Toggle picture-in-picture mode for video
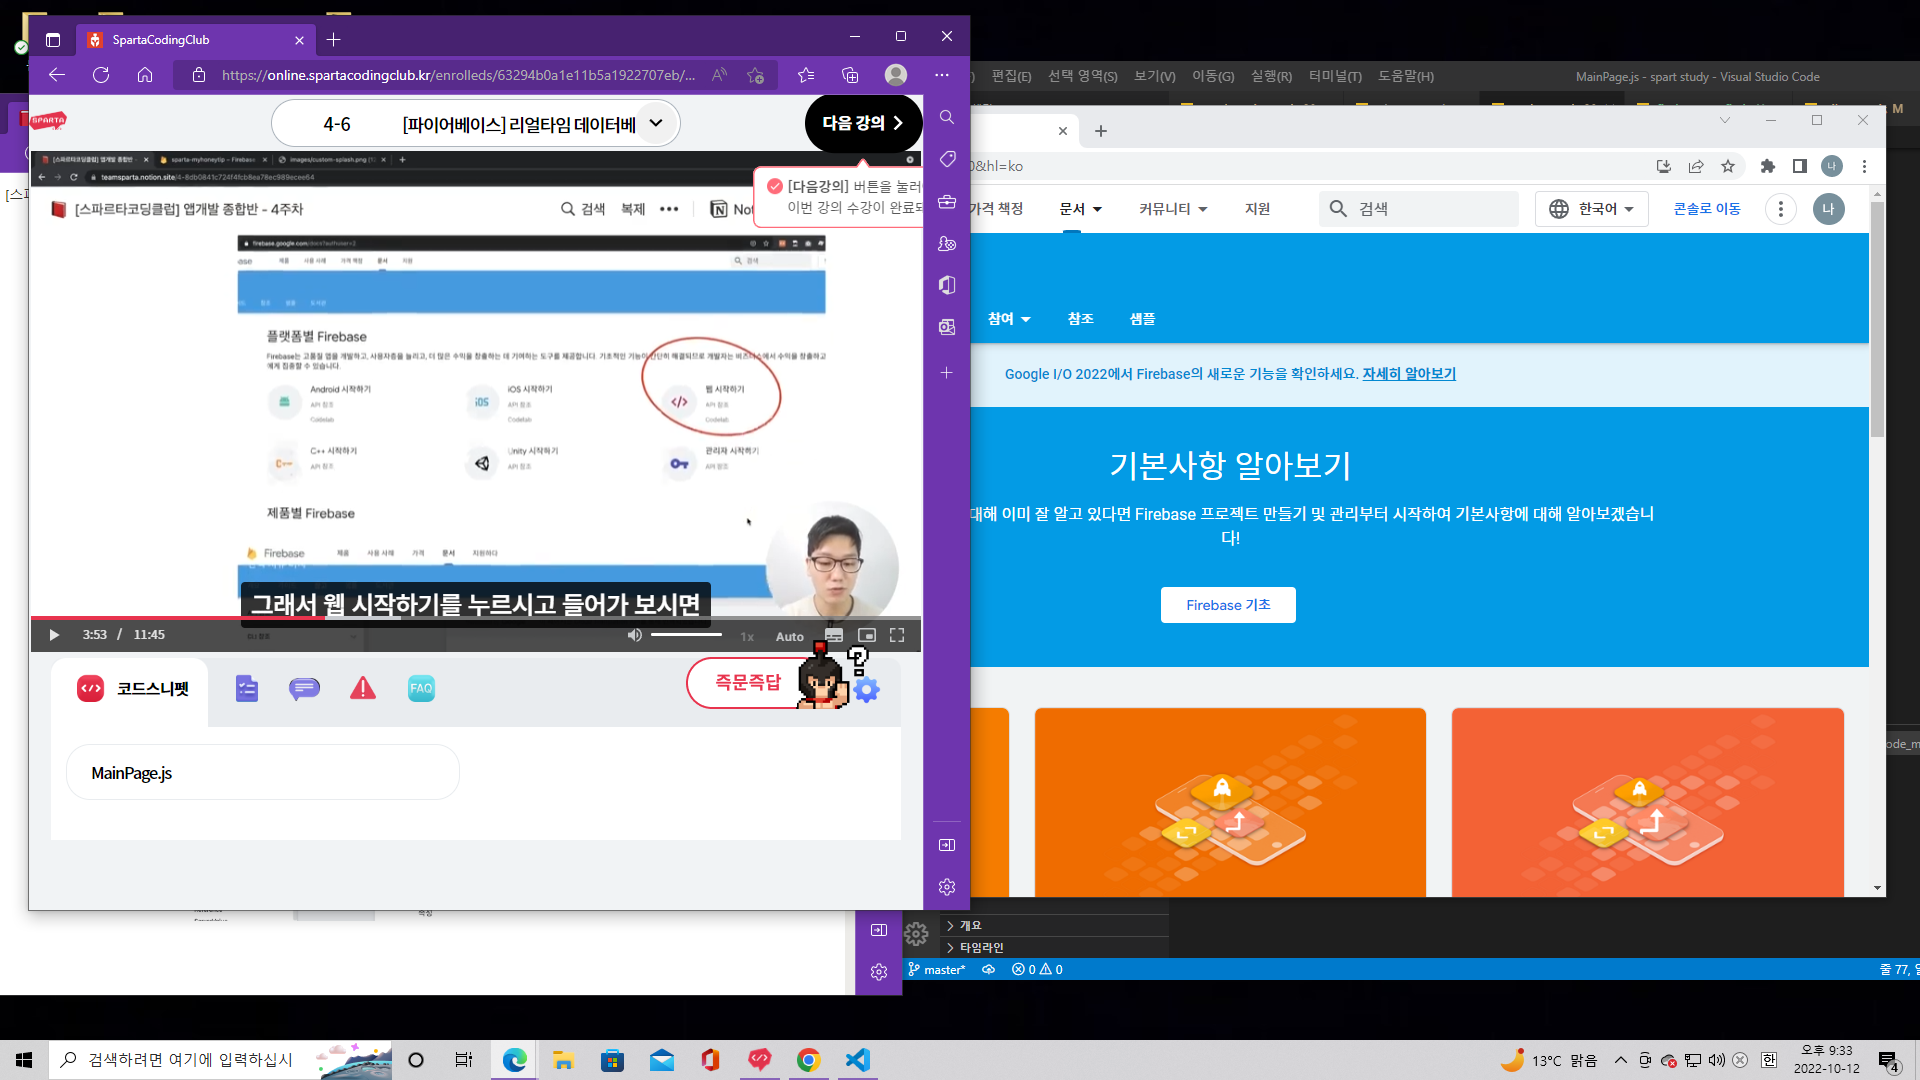Image resolution: width=1920 pixels, height=1080 pixels. pos(867,635)
